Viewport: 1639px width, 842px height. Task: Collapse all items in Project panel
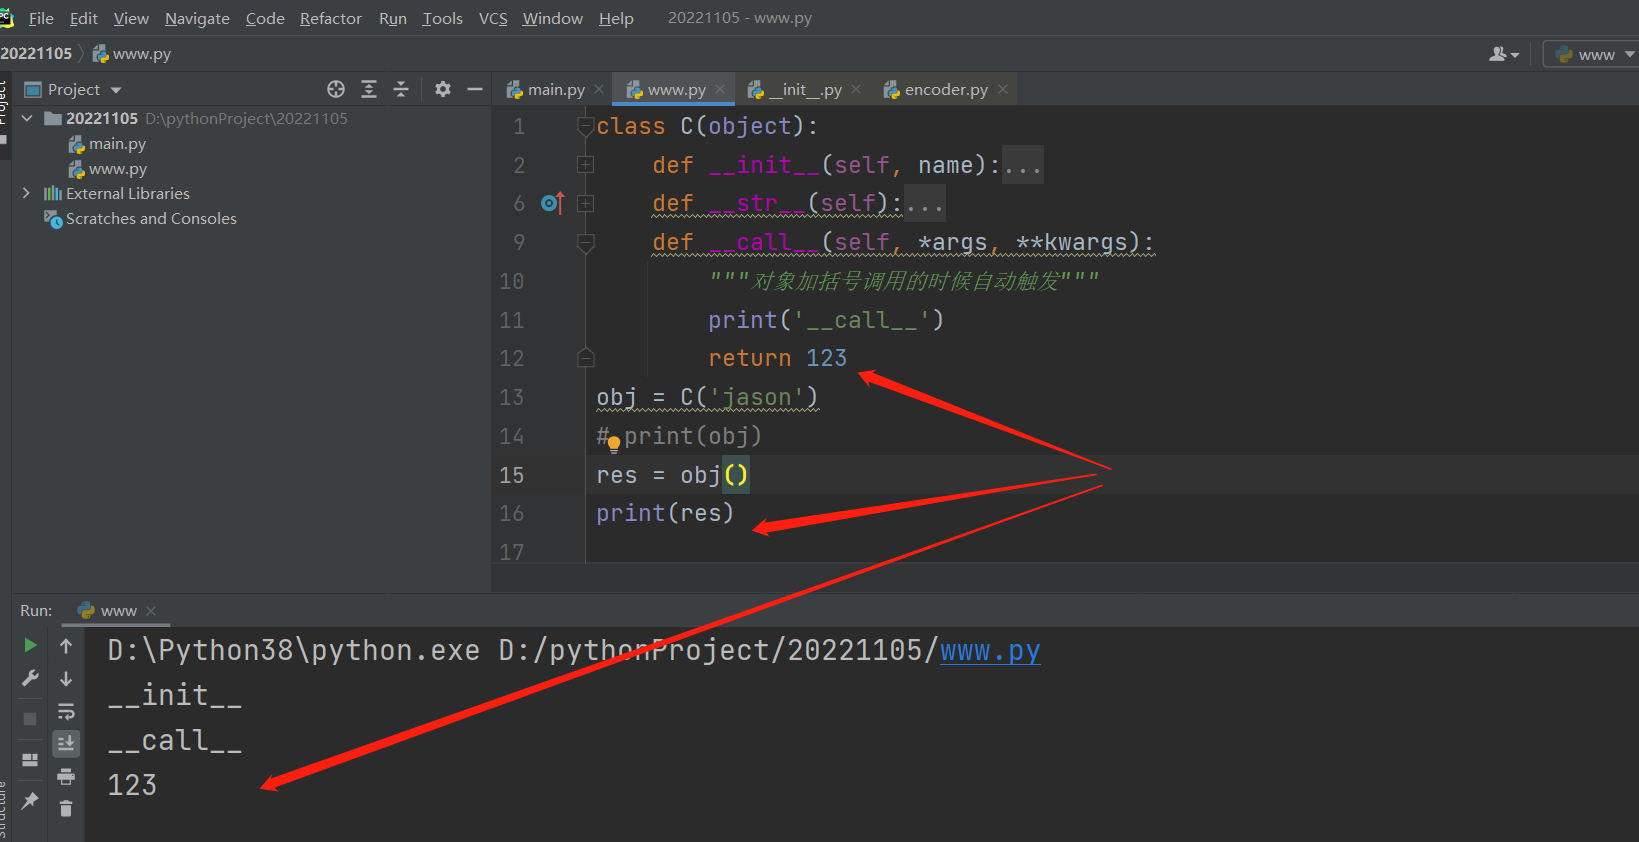[x=401, y=89]
